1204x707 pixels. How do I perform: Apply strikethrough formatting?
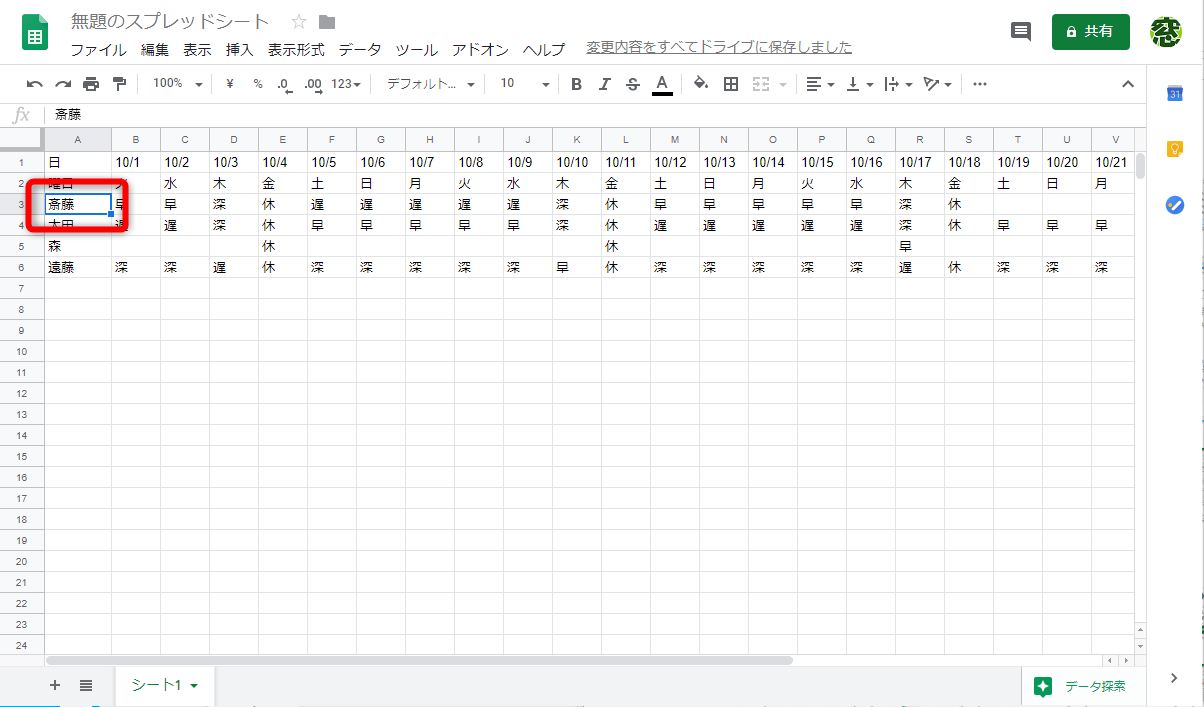pyautogui.click(x=632, y=84)
